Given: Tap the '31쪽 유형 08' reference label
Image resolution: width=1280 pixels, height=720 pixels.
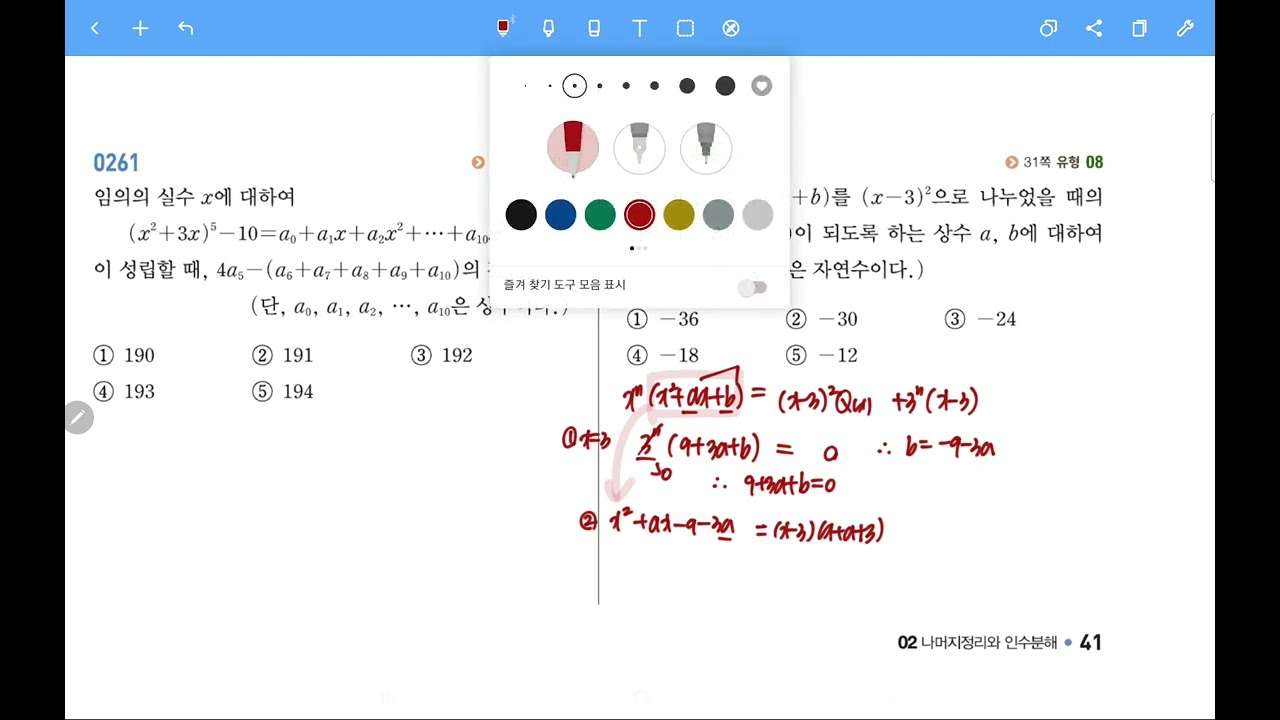Looking at the screenshot, I should (x=1054, y=162).
